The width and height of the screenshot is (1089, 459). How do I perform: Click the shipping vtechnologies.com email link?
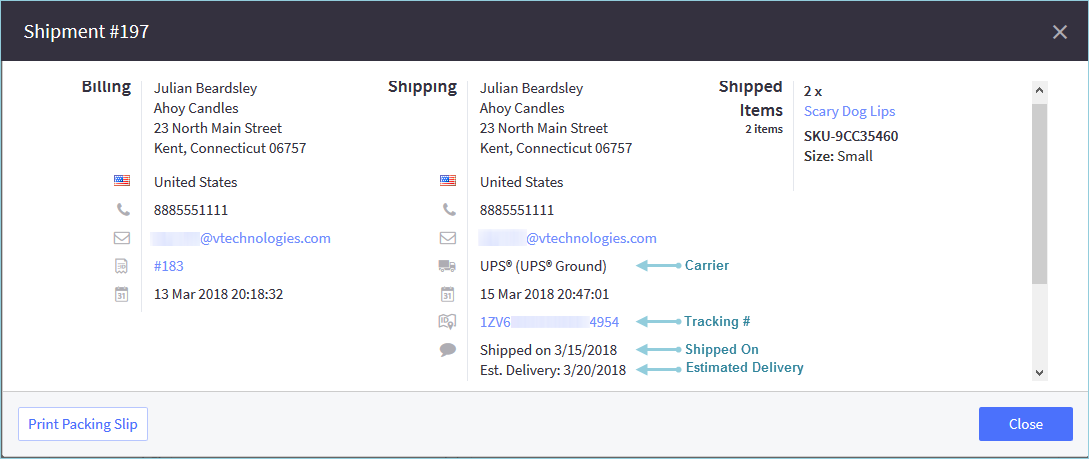568,238
